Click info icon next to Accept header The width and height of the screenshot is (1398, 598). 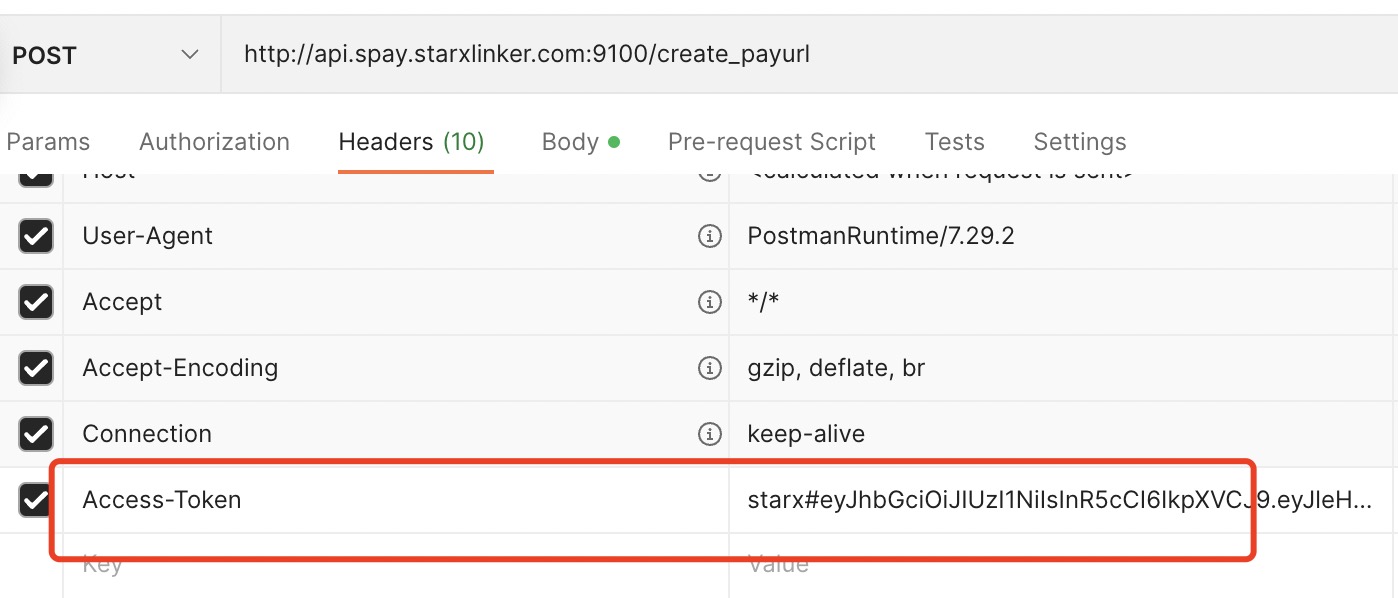709,302
